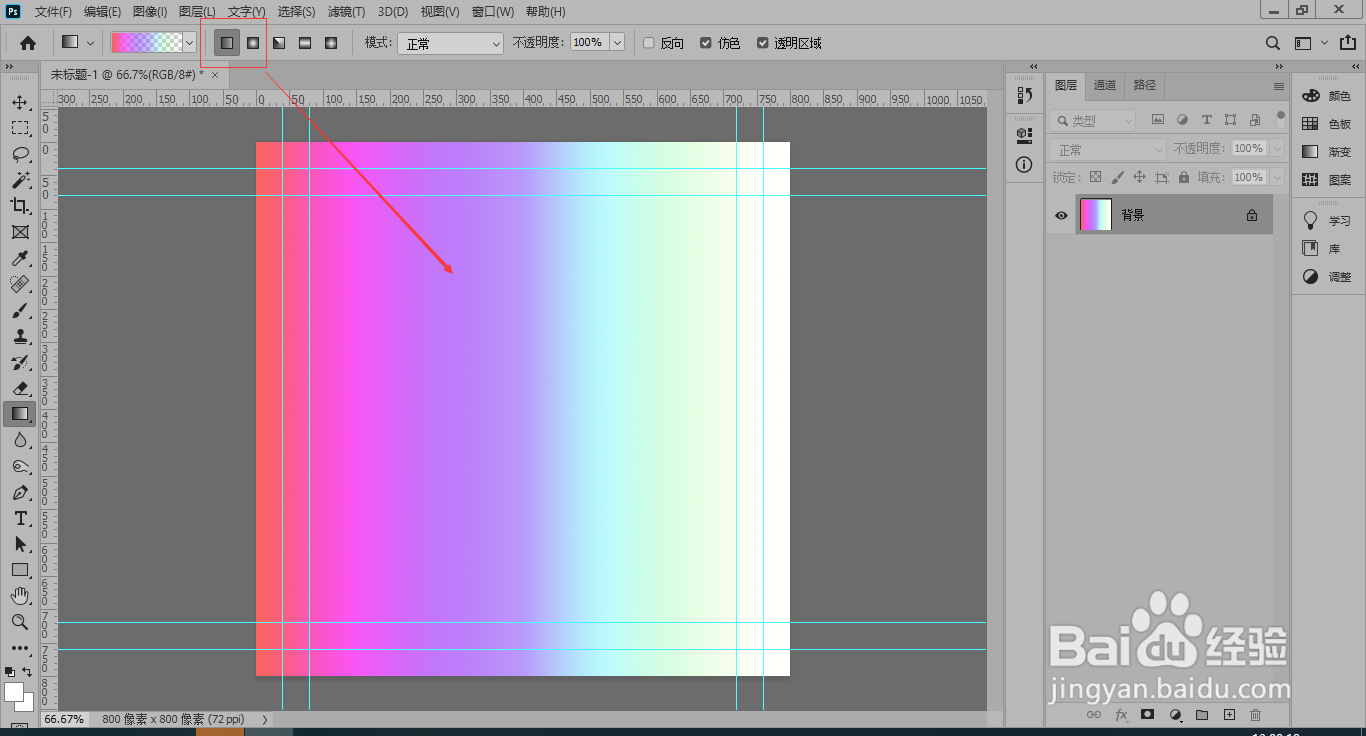This screenshot has width=1366, height=736.
Task: Add layer mask at panel bottom
Action: point(1148,715)
